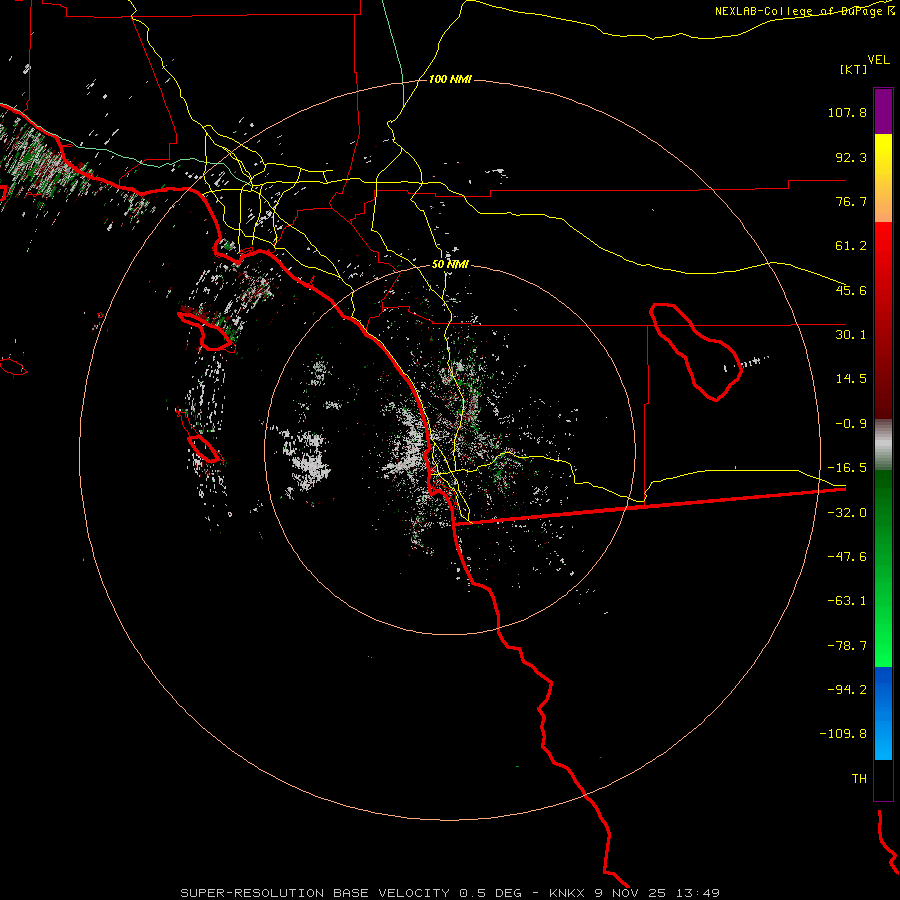Screen dimensions: 900x900
Task: Click the yellow segment of velocity color scale
Action: (883, 178)
